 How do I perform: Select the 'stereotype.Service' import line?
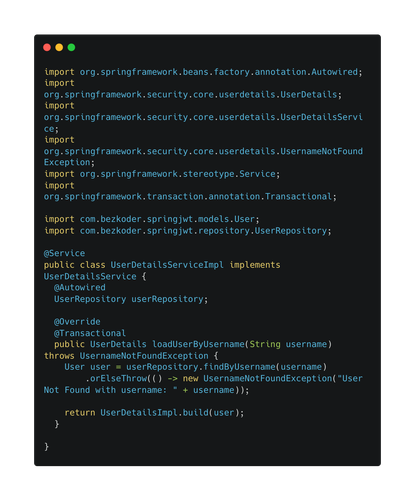point(162,174)
